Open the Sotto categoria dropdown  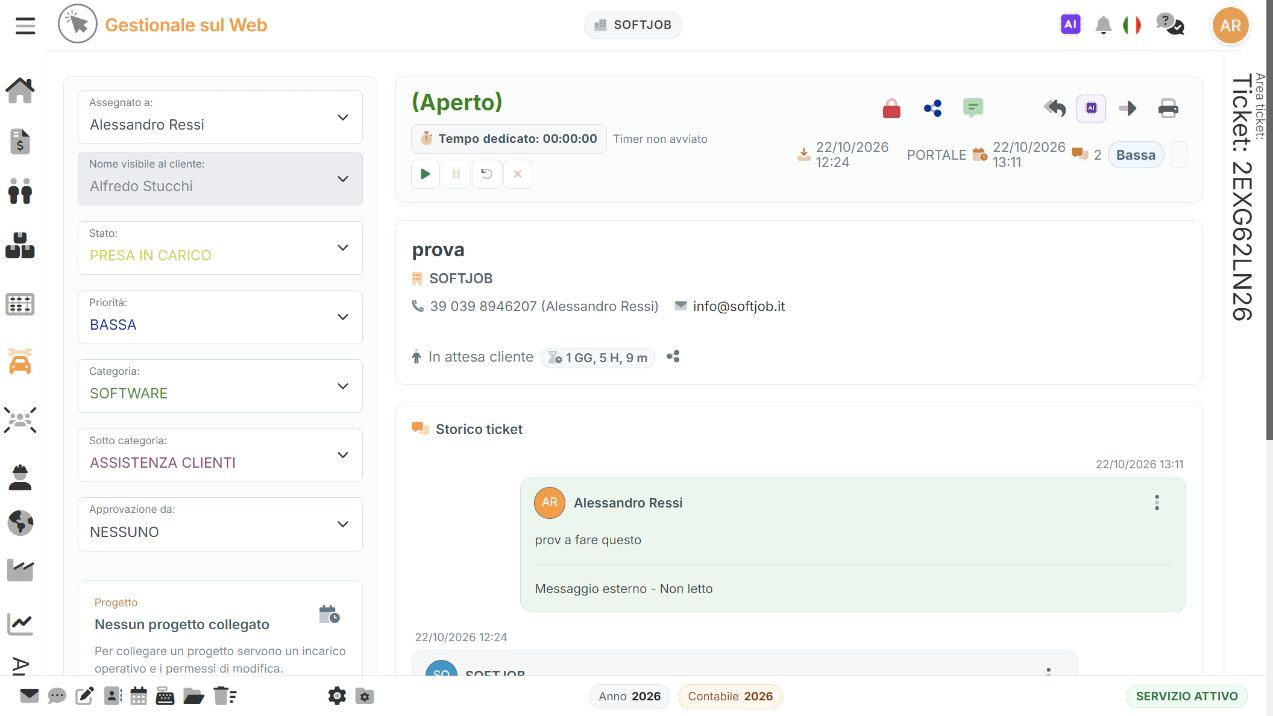(220, 454)
